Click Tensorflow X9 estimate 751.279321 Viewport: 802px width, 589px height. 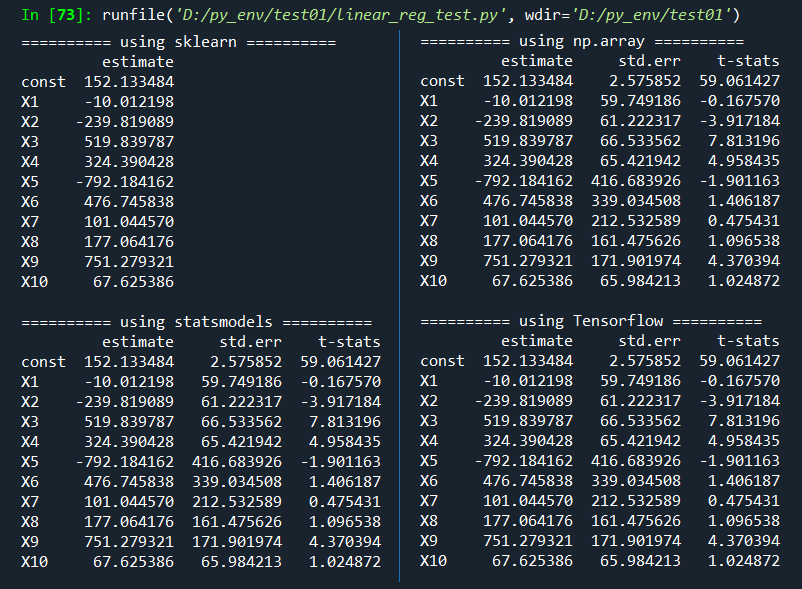[528, 541]
